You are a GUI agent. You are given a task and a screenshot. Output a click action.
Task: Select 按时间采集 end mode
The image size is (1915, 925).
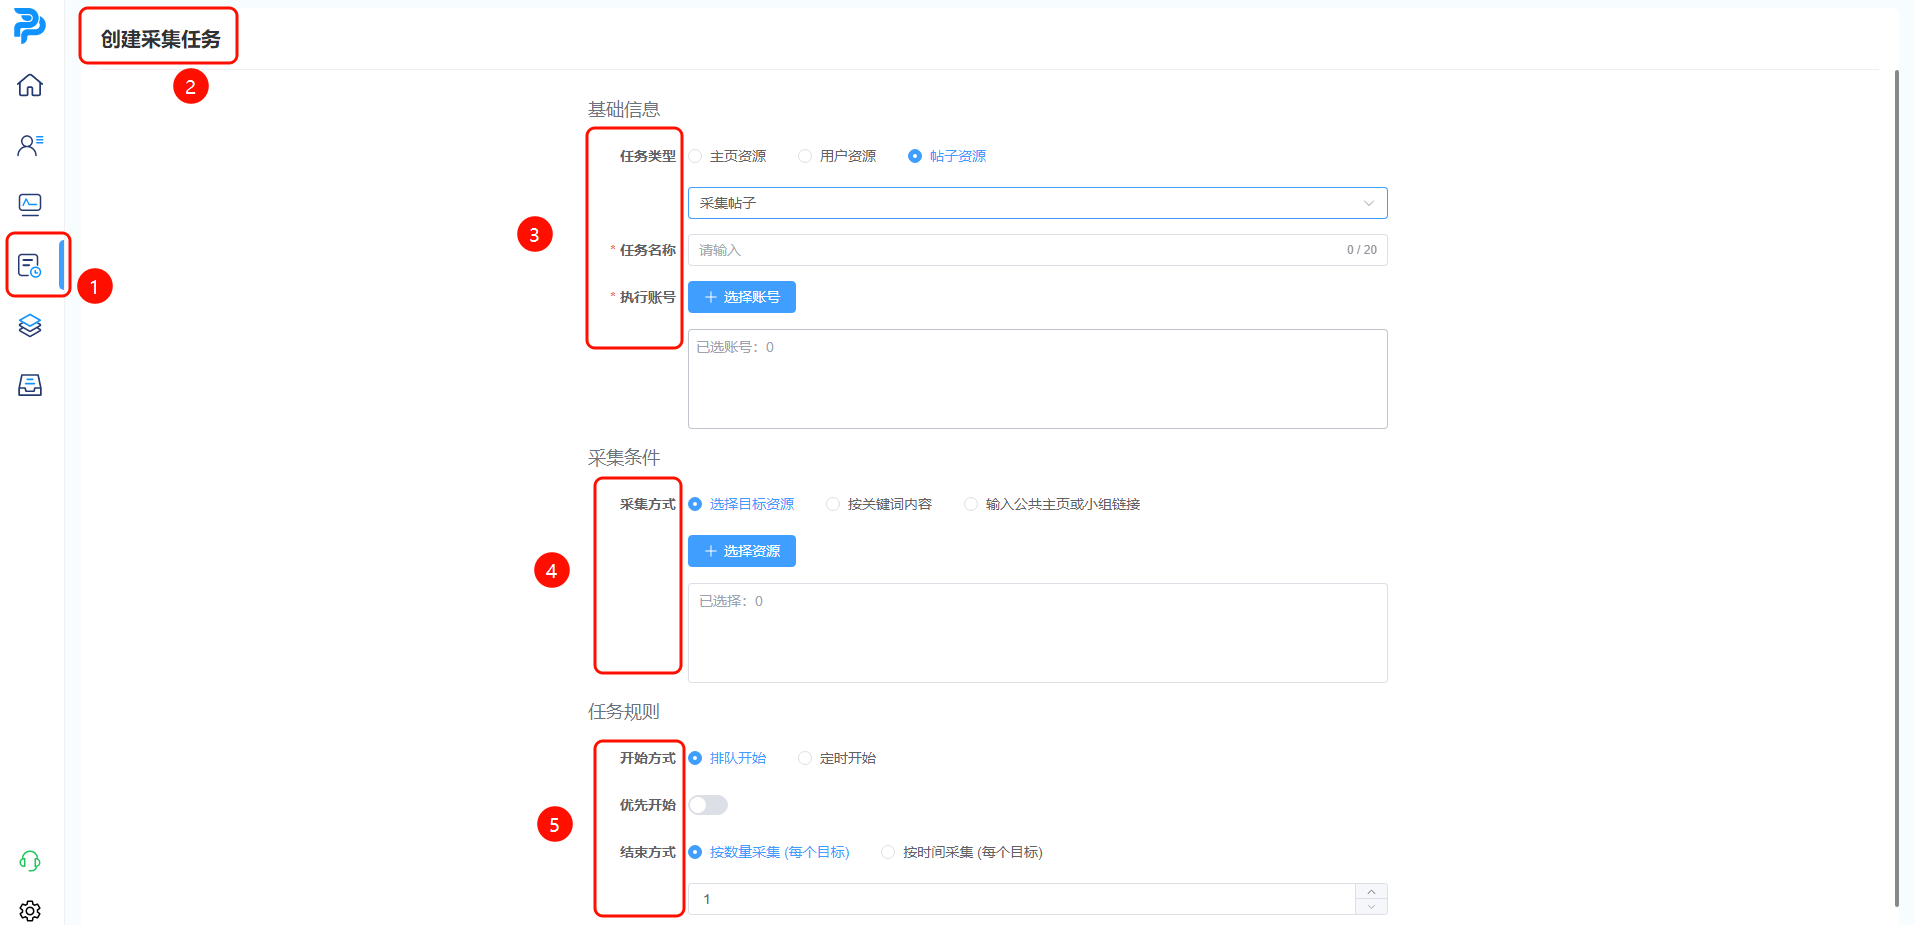888,852
